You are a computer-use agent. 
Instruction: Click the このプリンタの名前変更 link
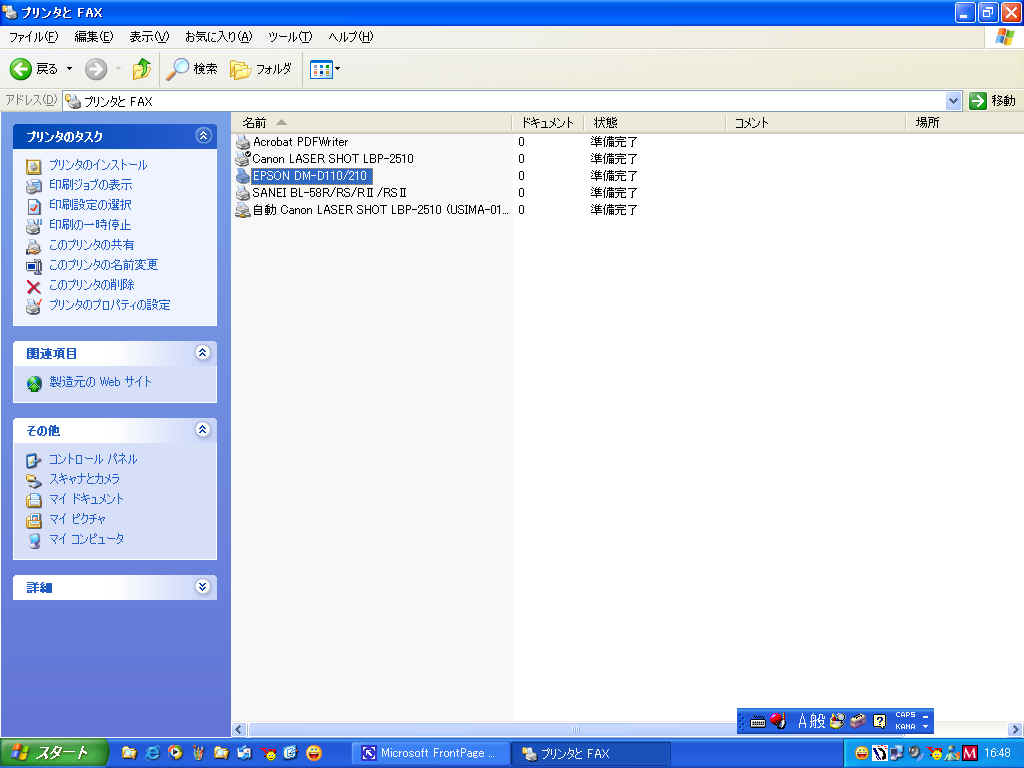103,264
